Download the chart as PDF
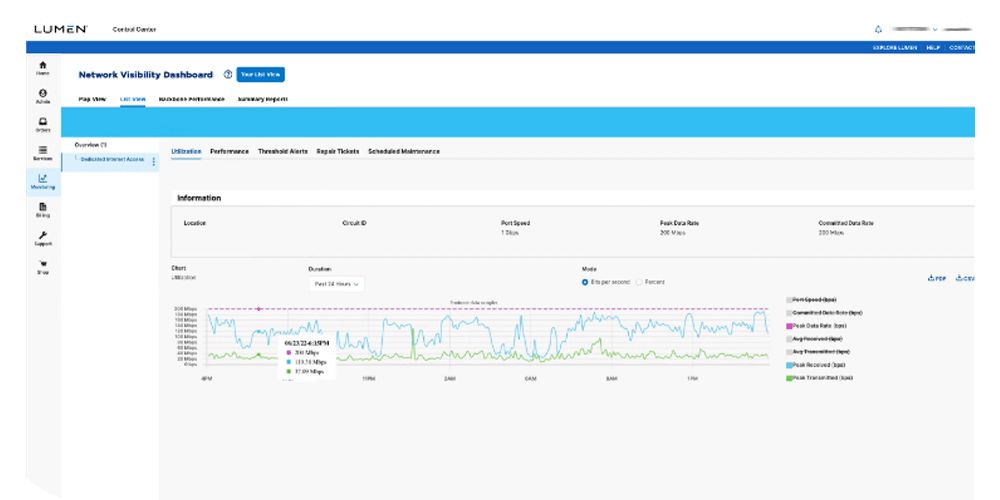The image size is (1000, 500). click(937, 279)
